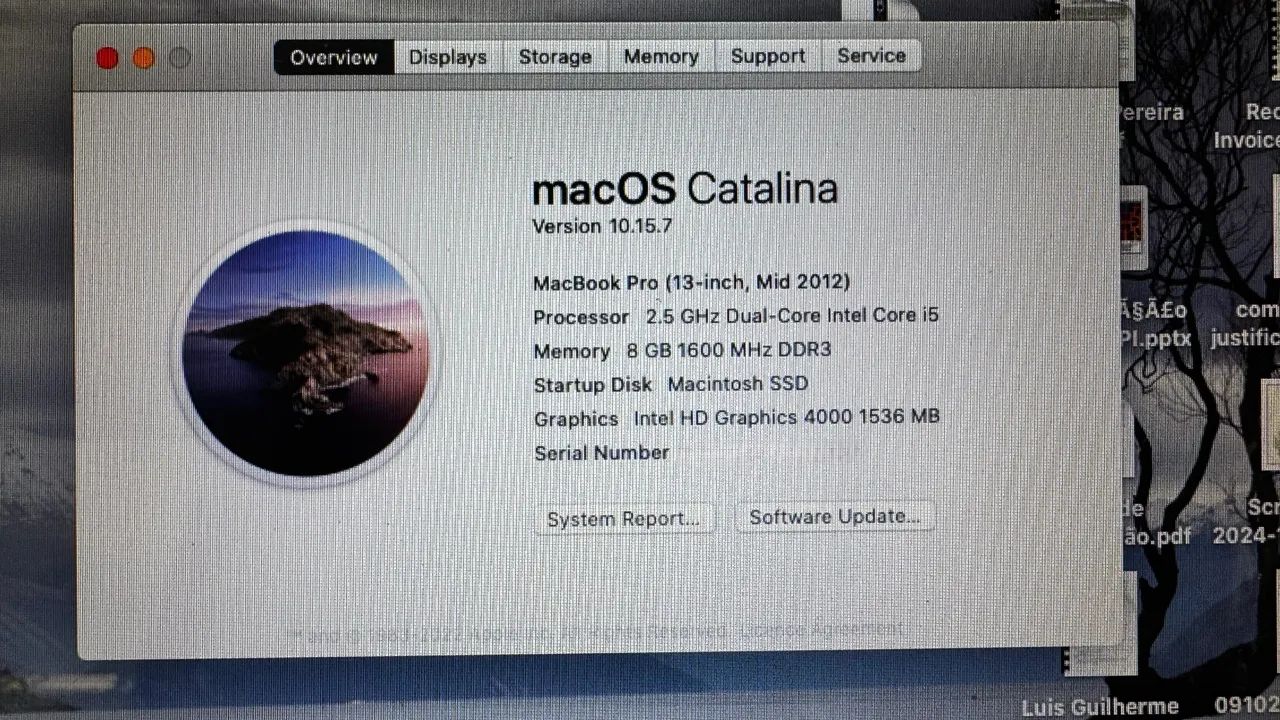Open the Displays tab
Image resolution: width=1280 pixels, height=720 pixels.
(447, 57)
